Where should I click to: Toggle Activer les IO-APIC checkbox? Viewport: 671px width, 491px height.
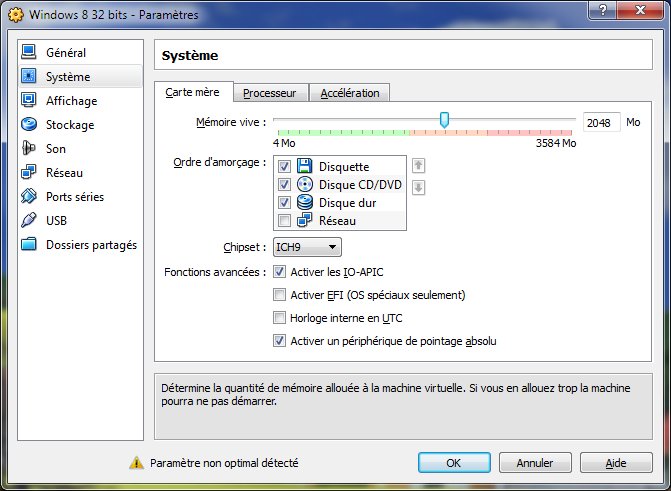coord(279,272)
